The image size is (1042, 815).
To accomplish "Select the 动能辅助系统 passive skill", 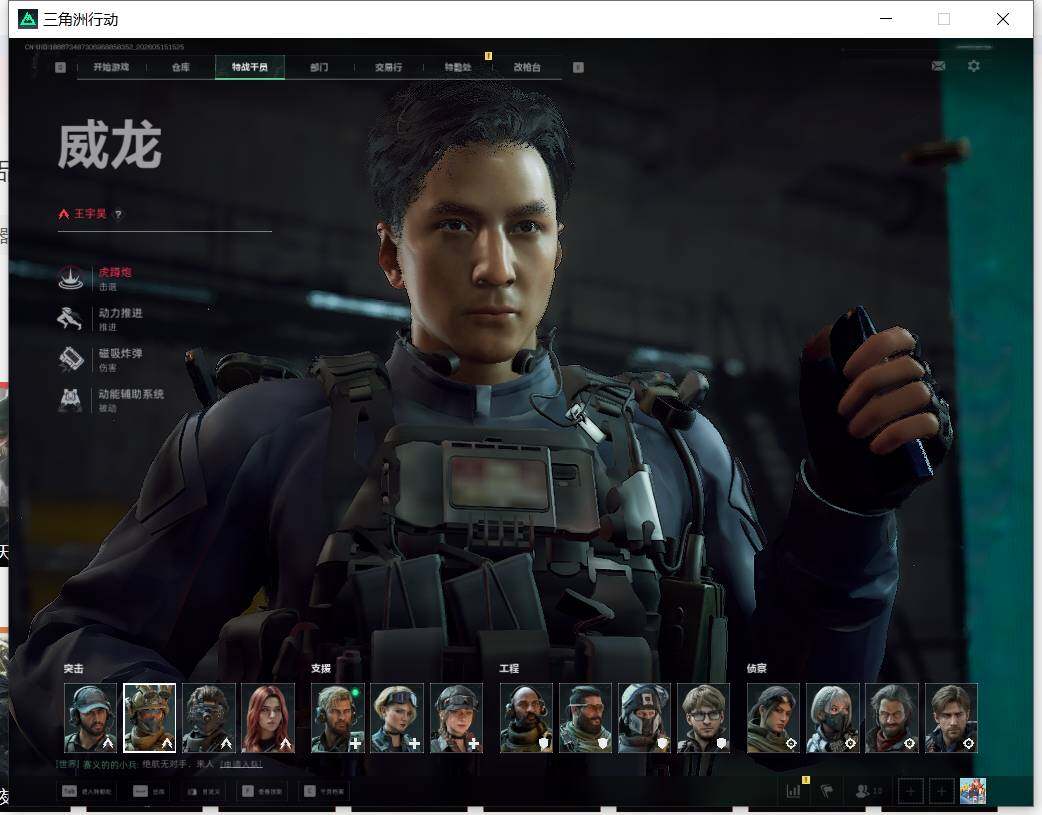I will click(112, 400).
